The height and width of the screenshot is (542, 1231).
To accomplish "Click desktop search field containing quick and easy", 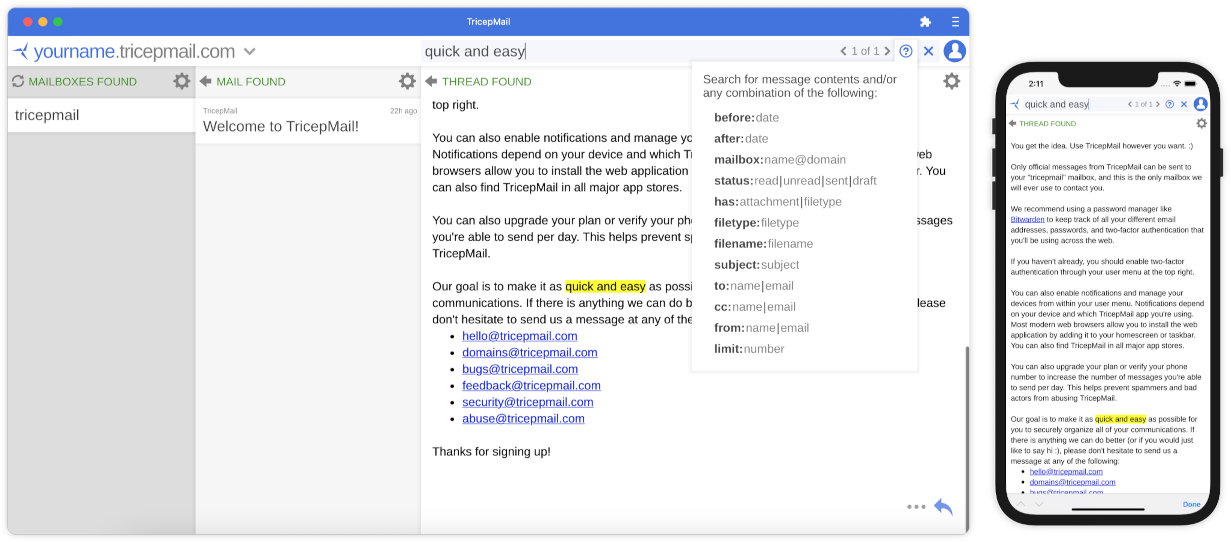I will pos(628,51).
